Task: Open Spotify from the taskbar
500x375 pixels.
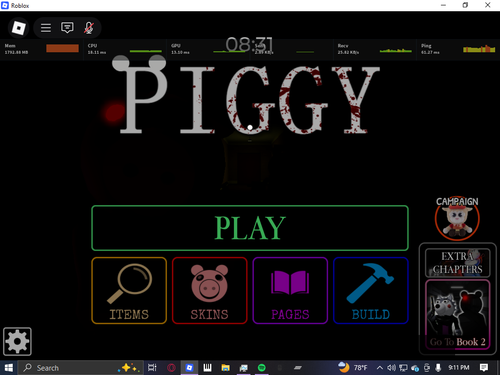Action: (262, 368)
